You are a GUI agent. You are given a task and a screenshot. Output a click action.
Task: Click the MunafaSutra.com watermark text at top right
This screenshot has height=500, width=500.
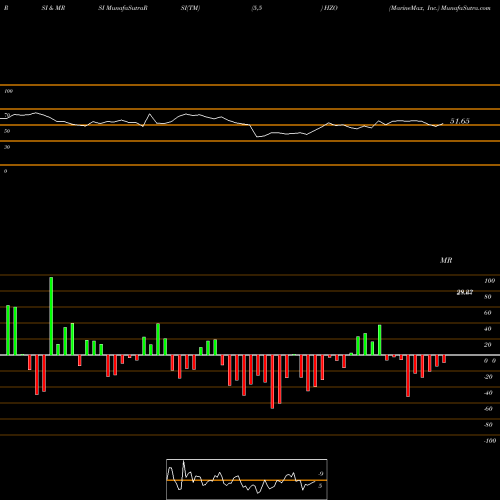pyautogui.click(x=466, y=8)
